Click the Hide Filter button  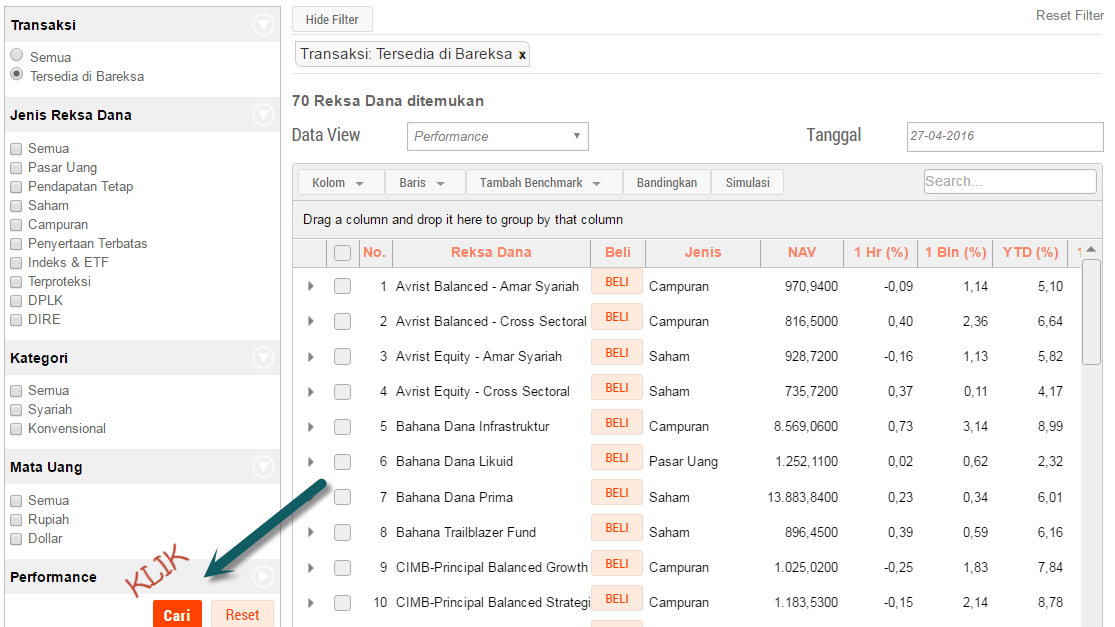(332, 19)
